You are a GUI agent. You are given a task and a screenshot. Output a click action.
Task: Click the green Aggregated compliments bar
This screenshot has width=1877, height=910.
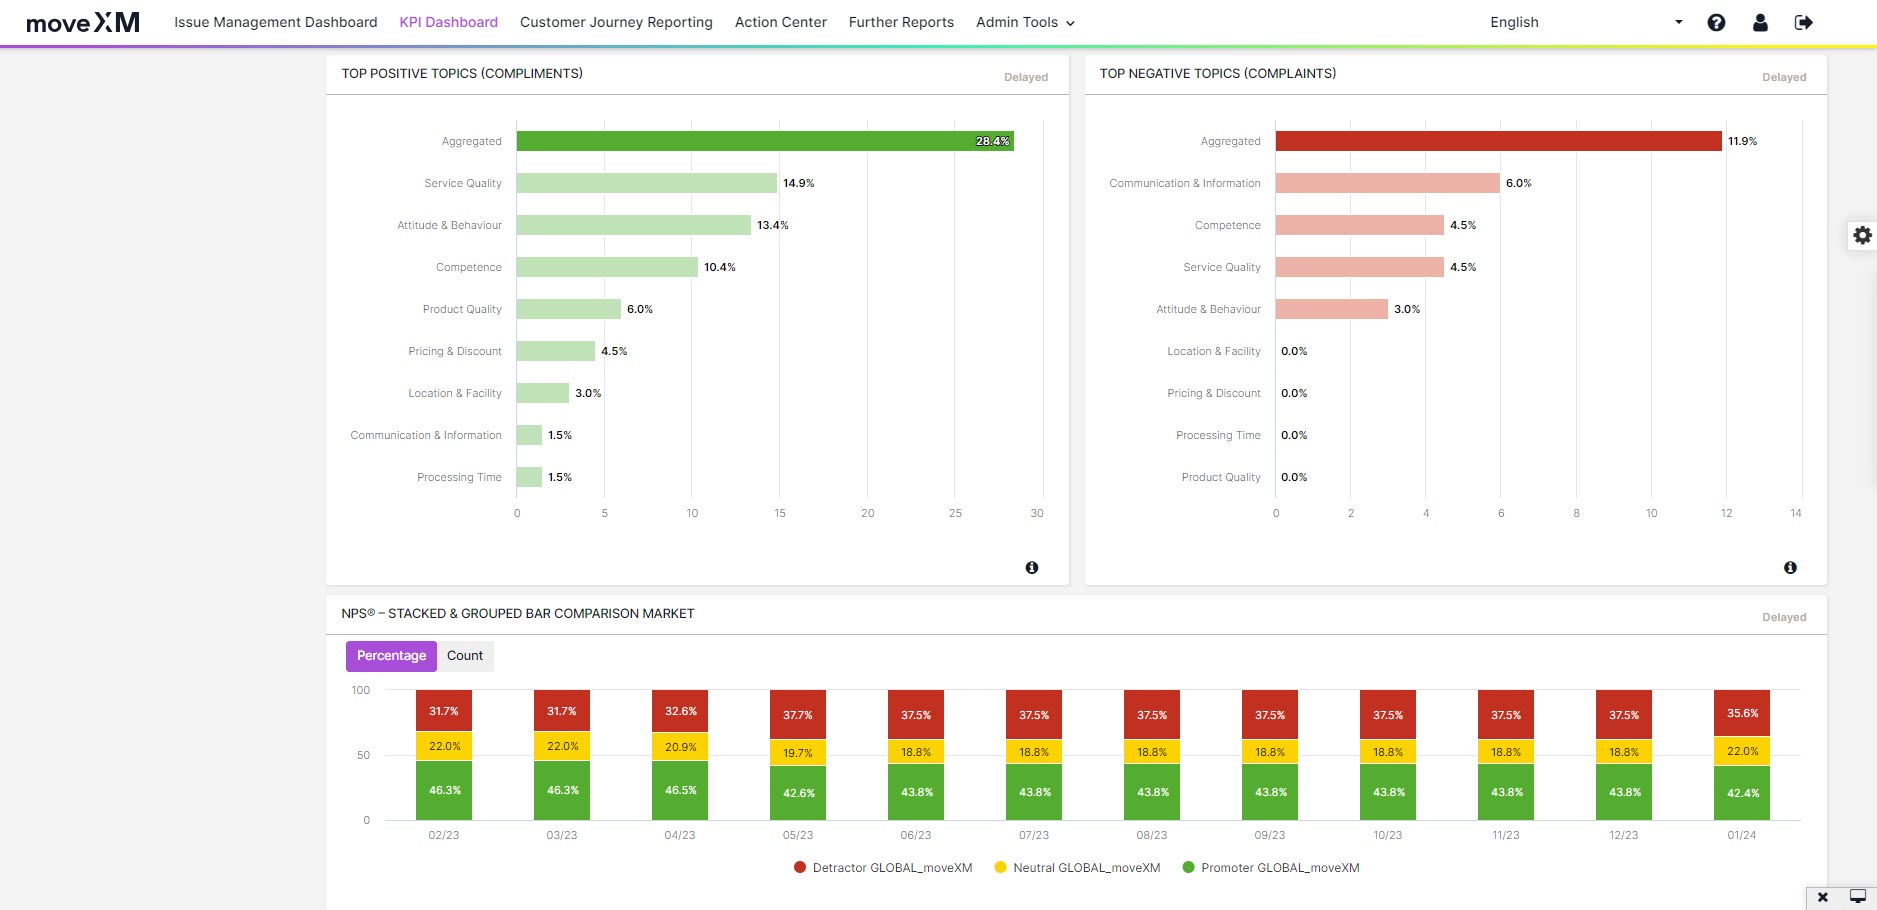(765, 141)
